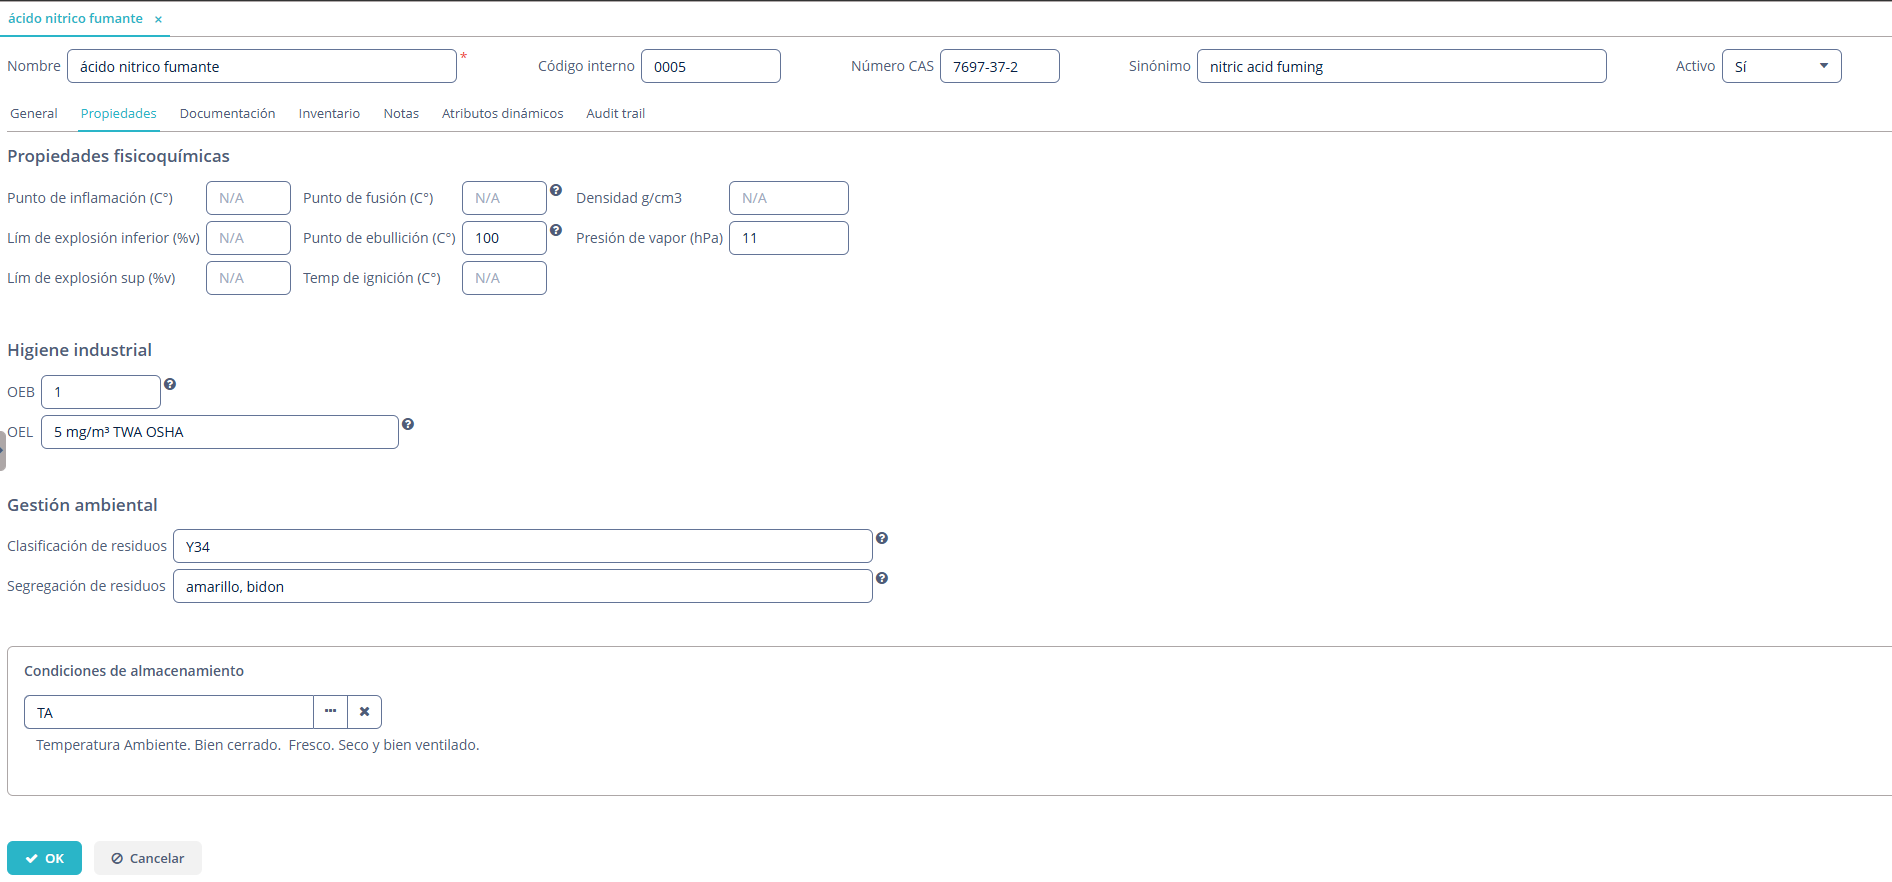
Task: Close the ácido nitrico fumante tab
Action: (158, 19)
